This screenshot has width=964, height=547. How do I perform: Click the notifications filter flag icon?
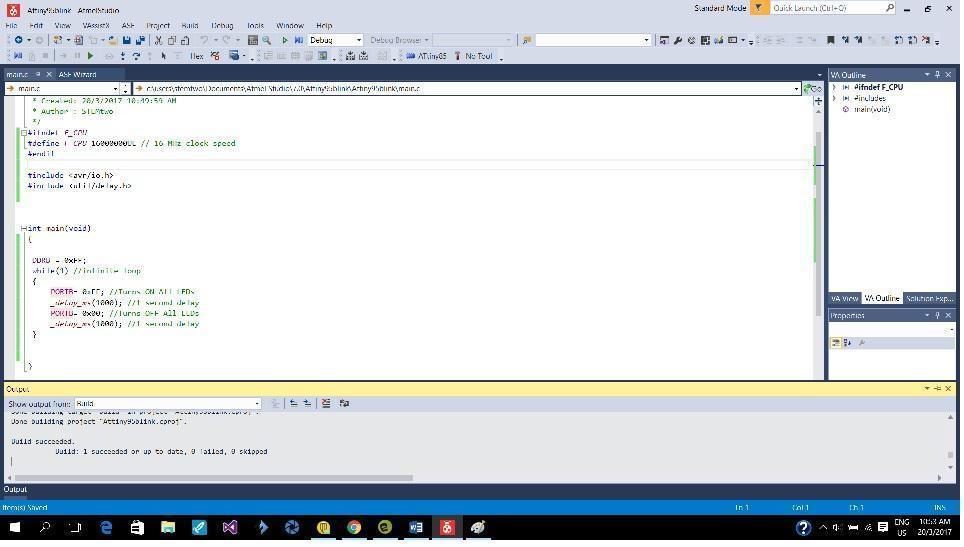759,8
